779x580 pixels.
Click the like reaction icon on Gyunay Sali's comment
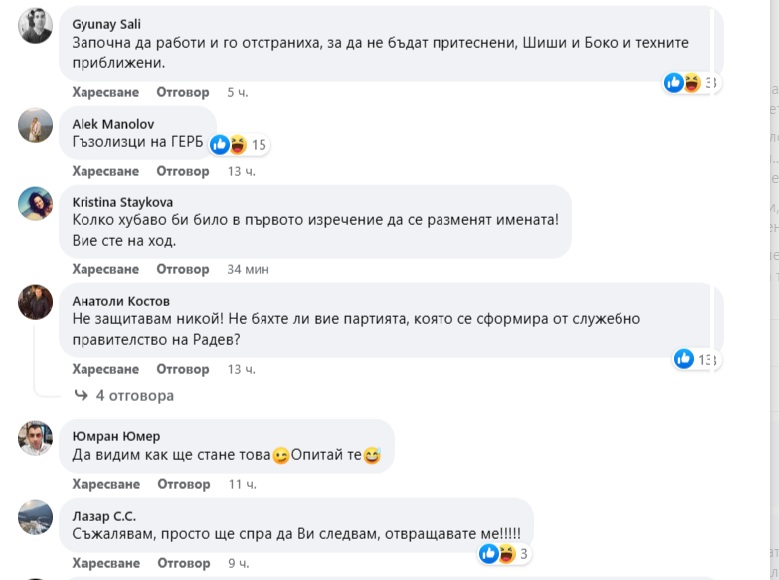pos(674,83)
